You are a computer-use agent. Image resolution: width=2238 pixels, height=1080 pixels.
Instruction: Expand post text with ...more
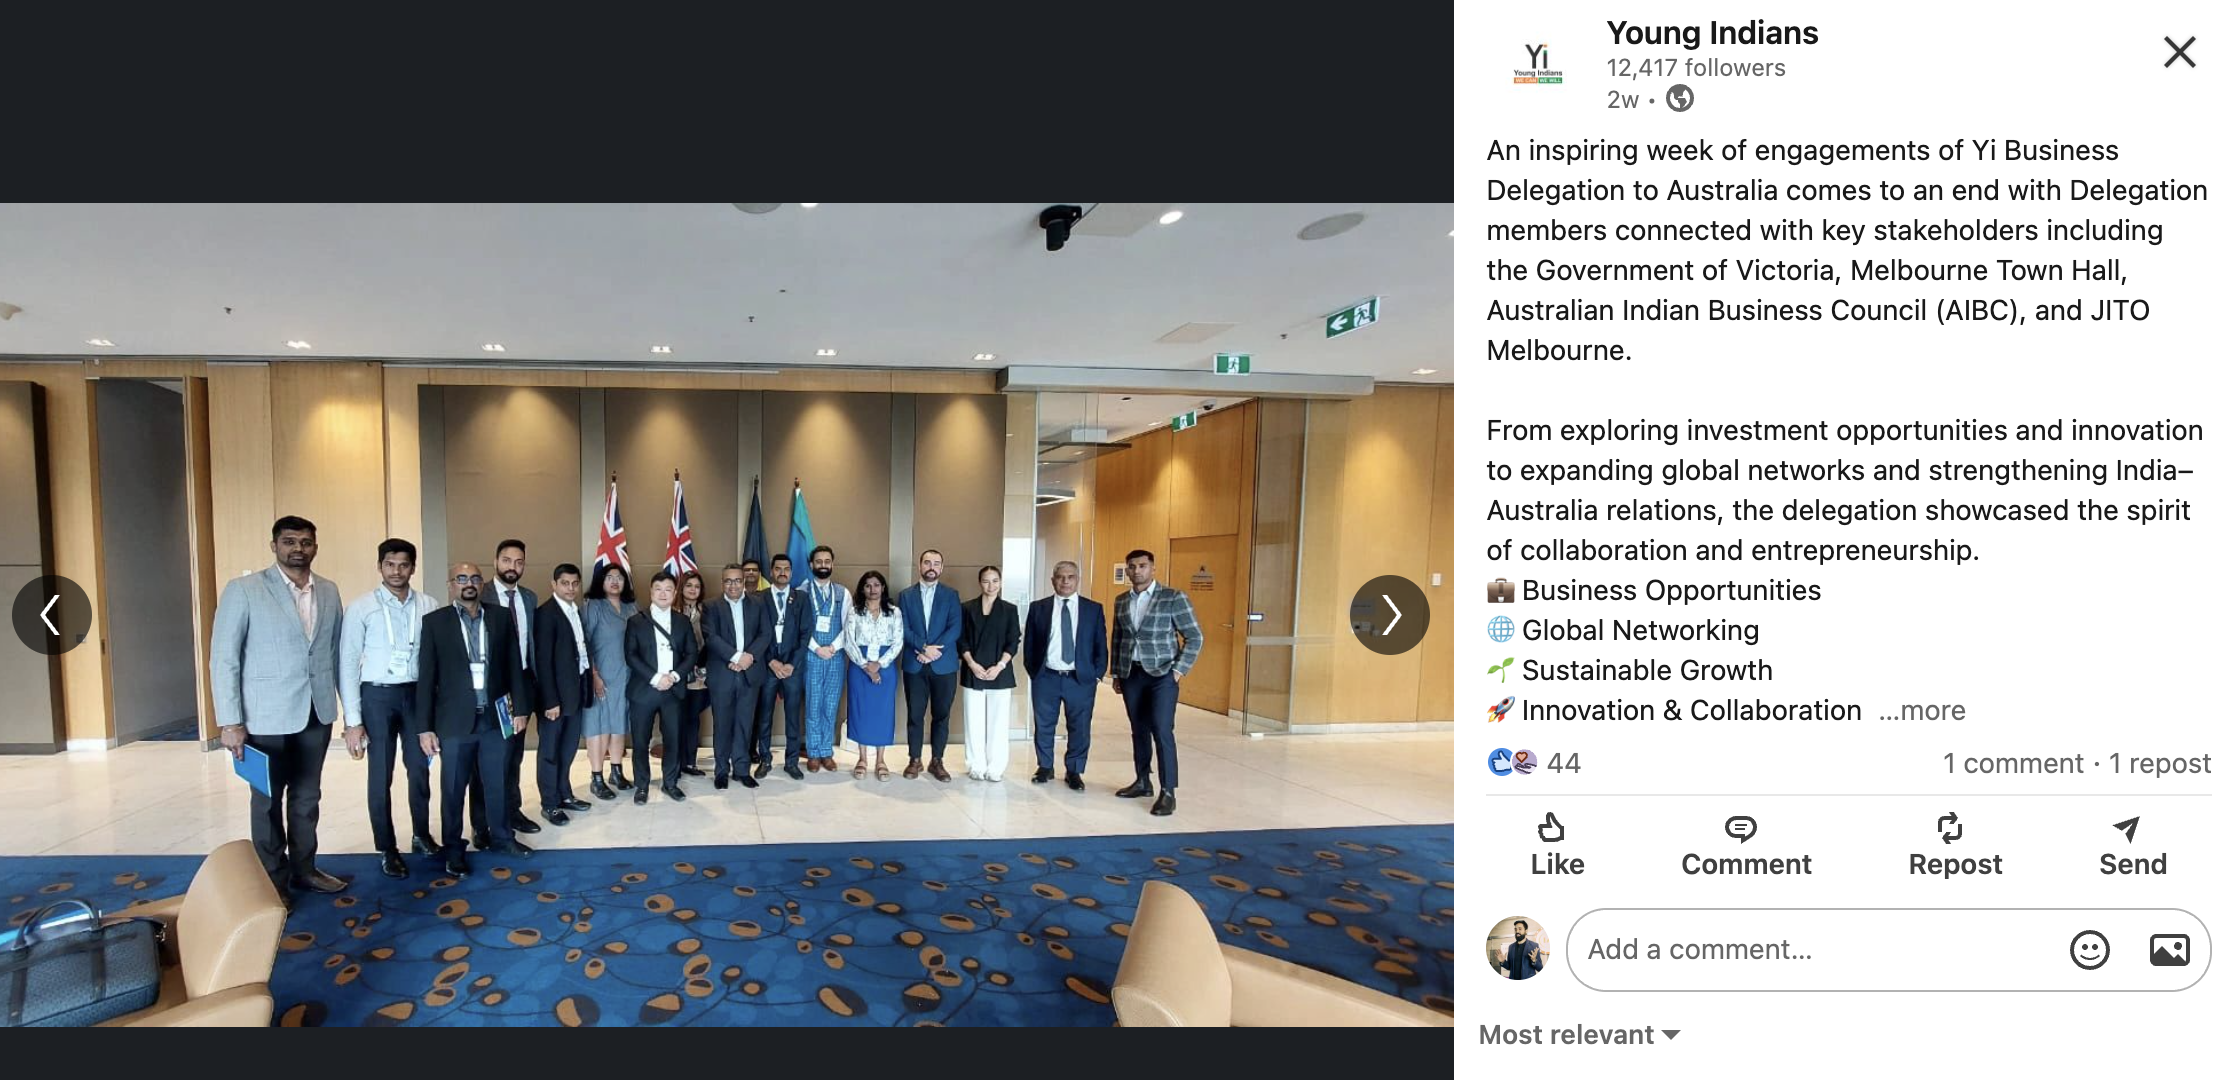click(x=1922, y=710)
